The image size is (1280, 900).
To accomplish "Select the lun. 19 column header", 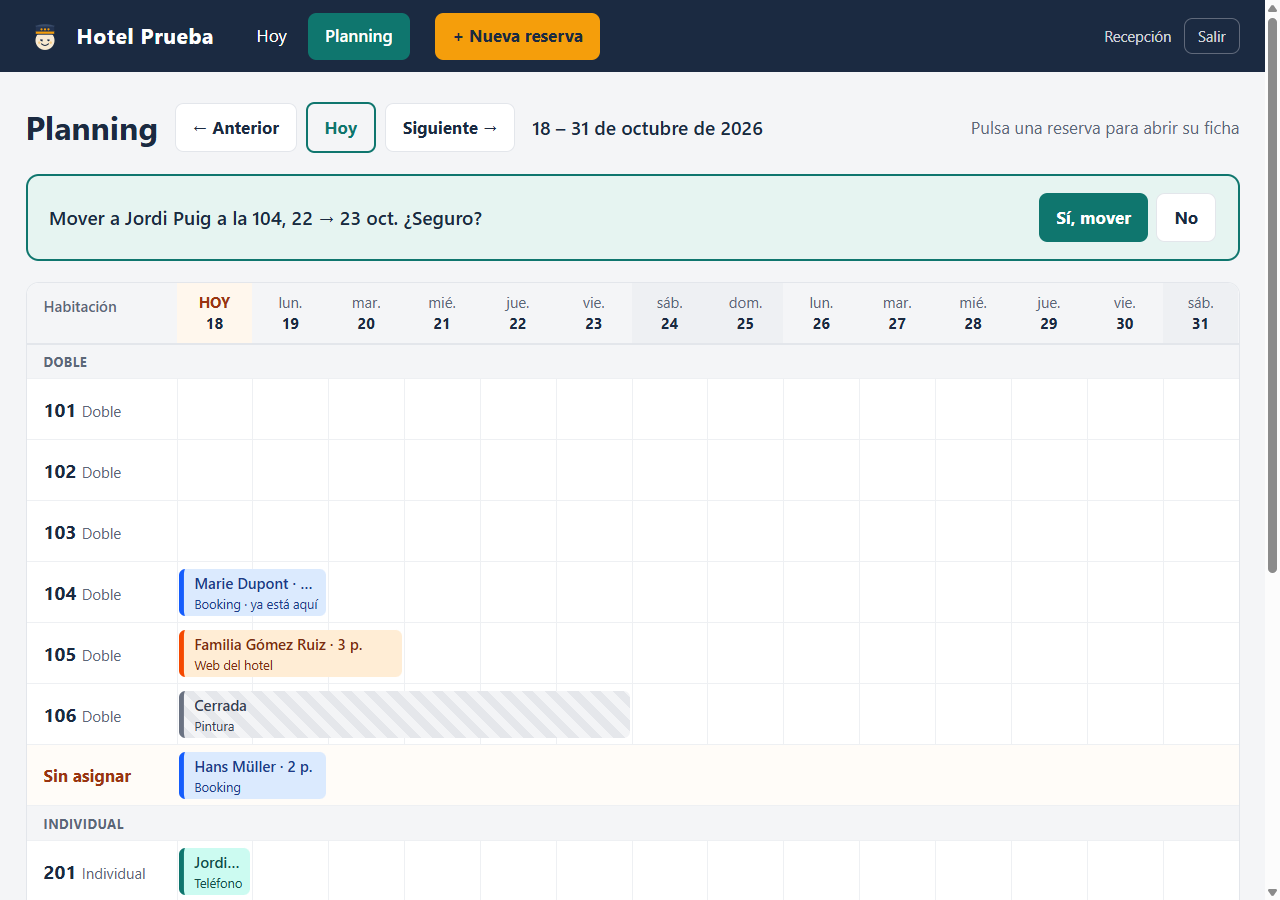I will coord(290,313).
